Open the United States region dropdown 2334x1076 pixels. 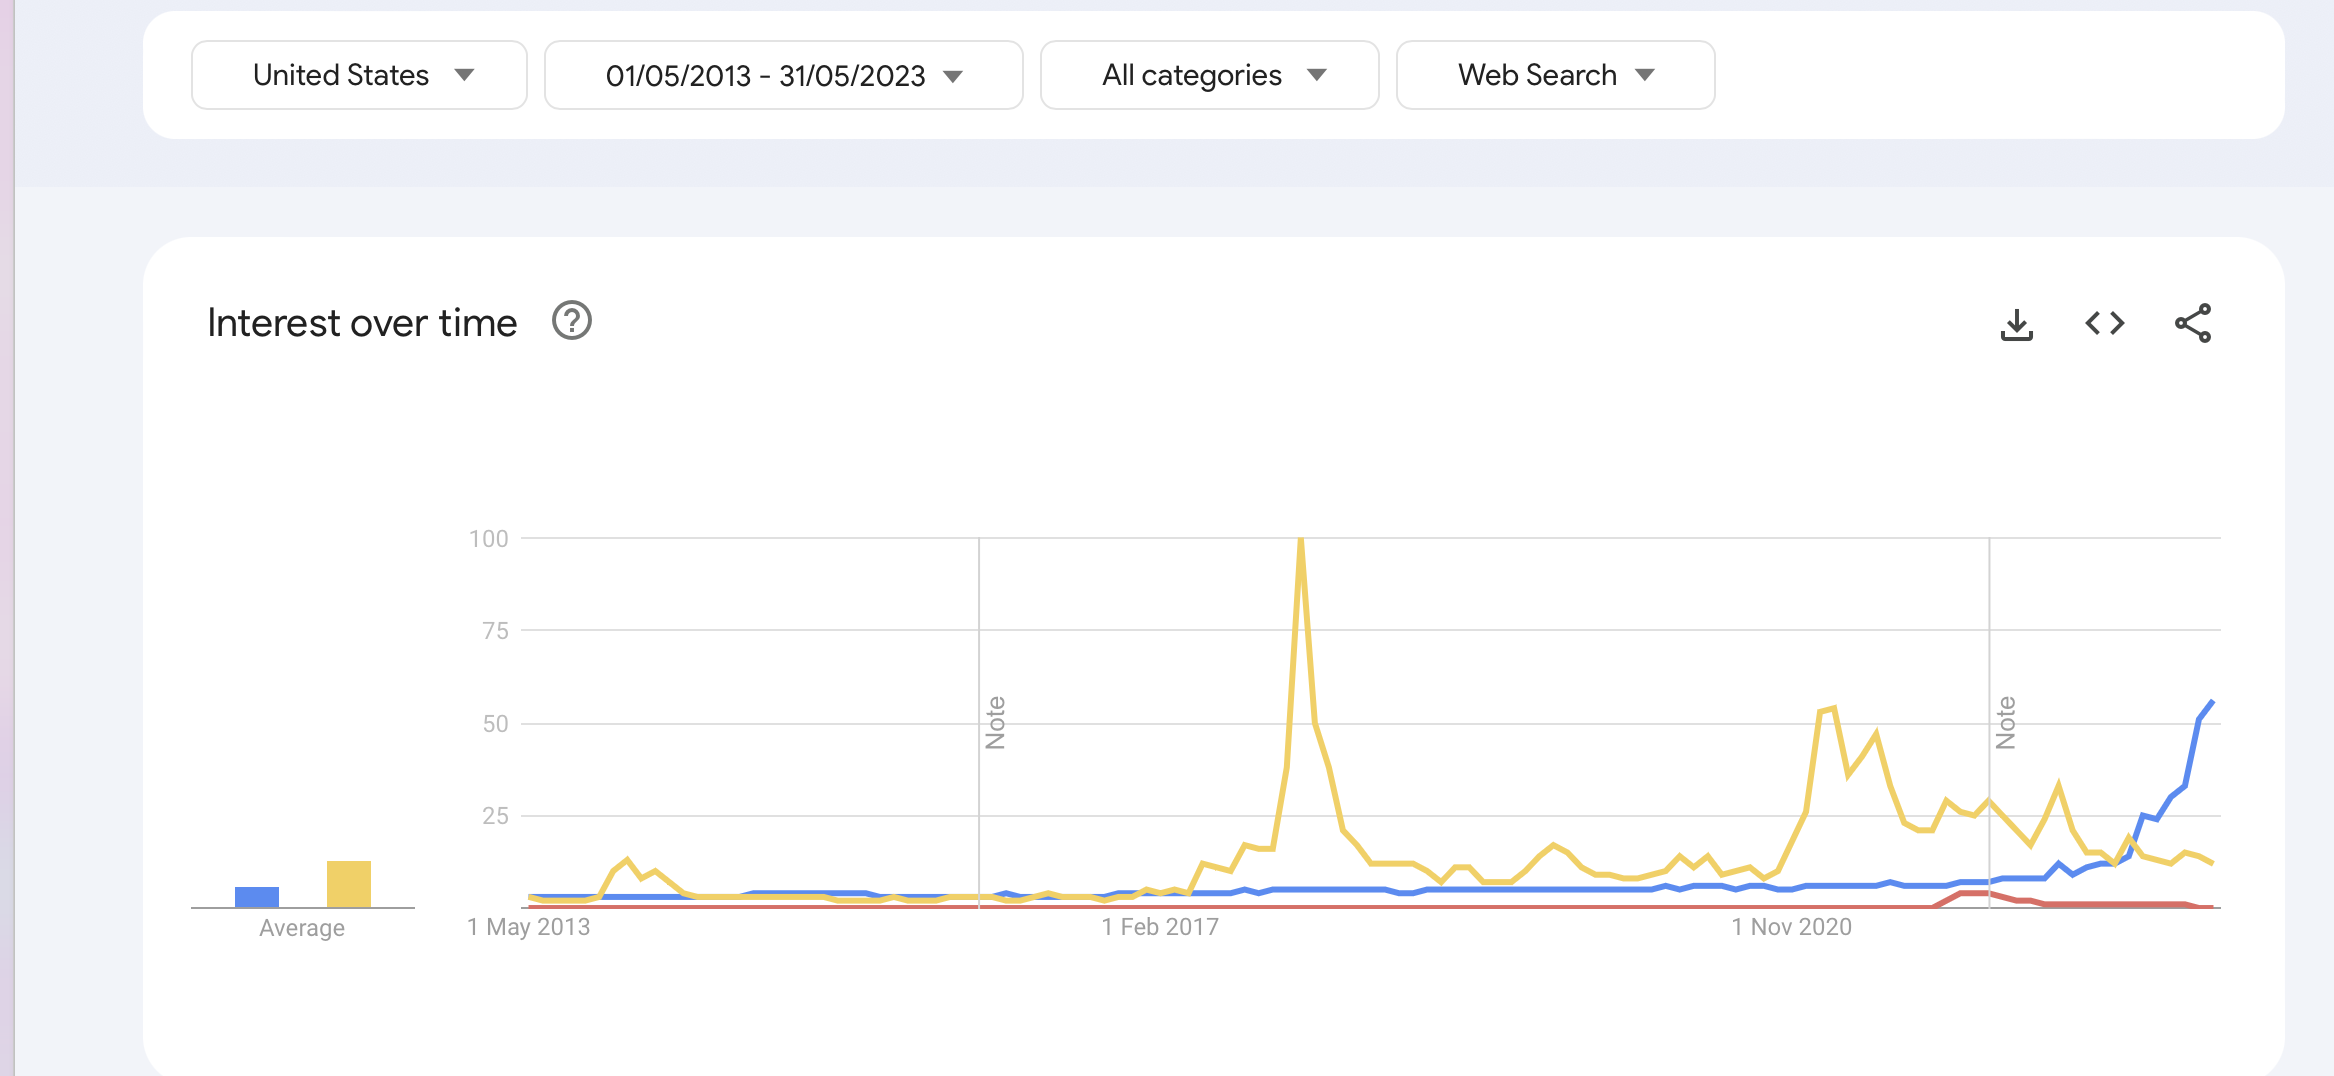coord(359,75)
